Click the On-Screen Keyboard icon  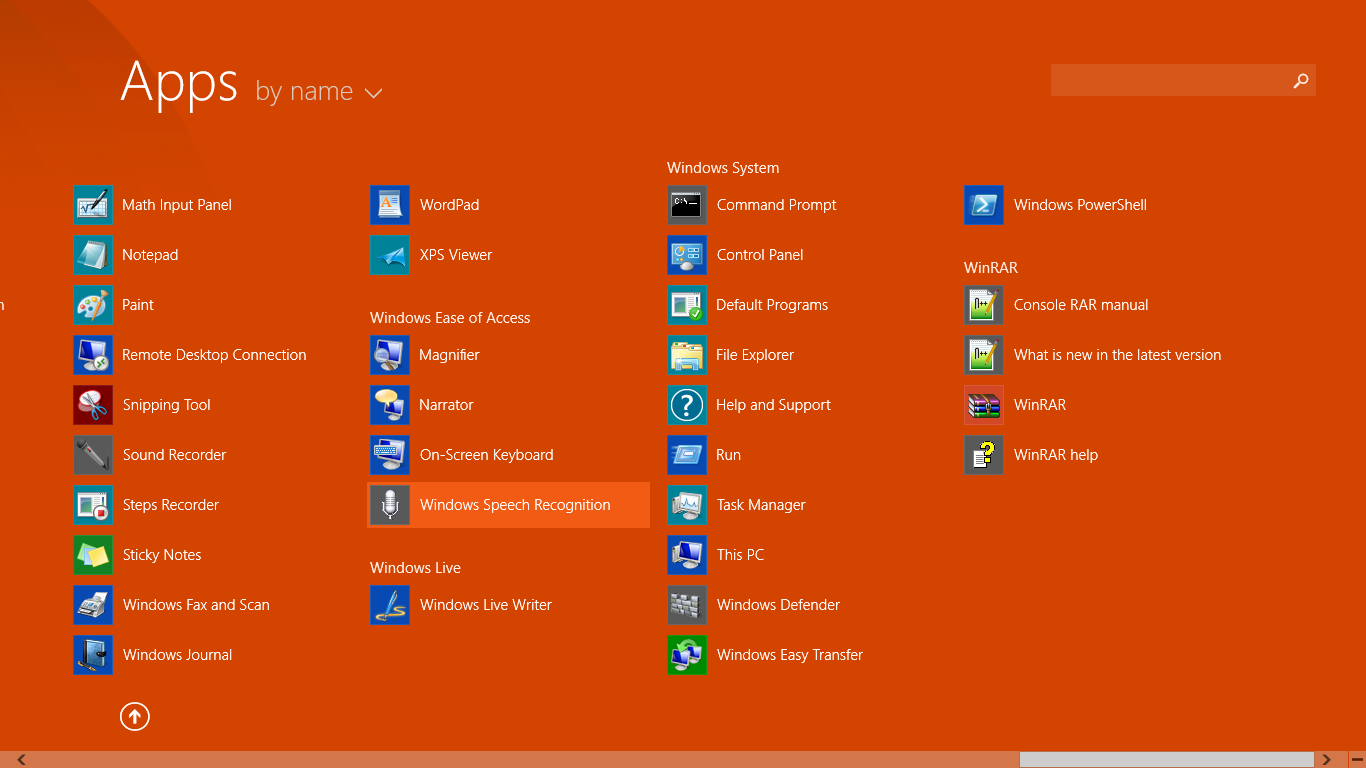(390, 455)
